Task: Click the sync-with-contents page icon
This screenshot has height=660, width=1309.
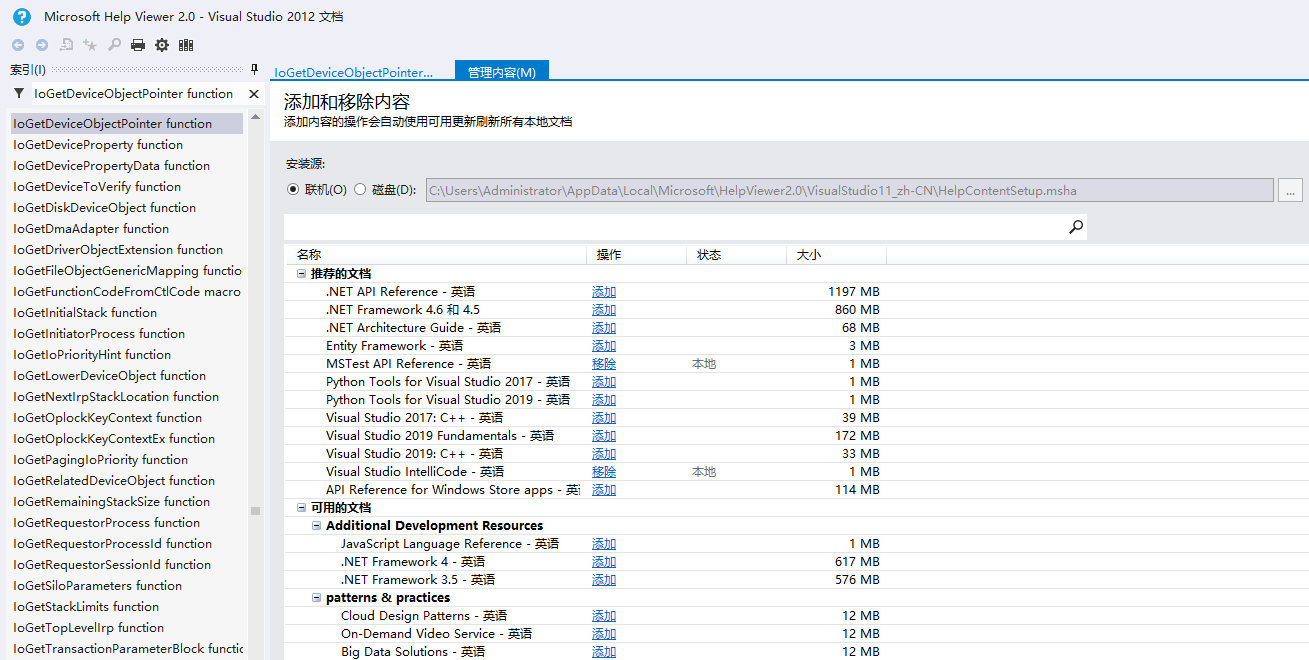Action: [x=65, y=45]
